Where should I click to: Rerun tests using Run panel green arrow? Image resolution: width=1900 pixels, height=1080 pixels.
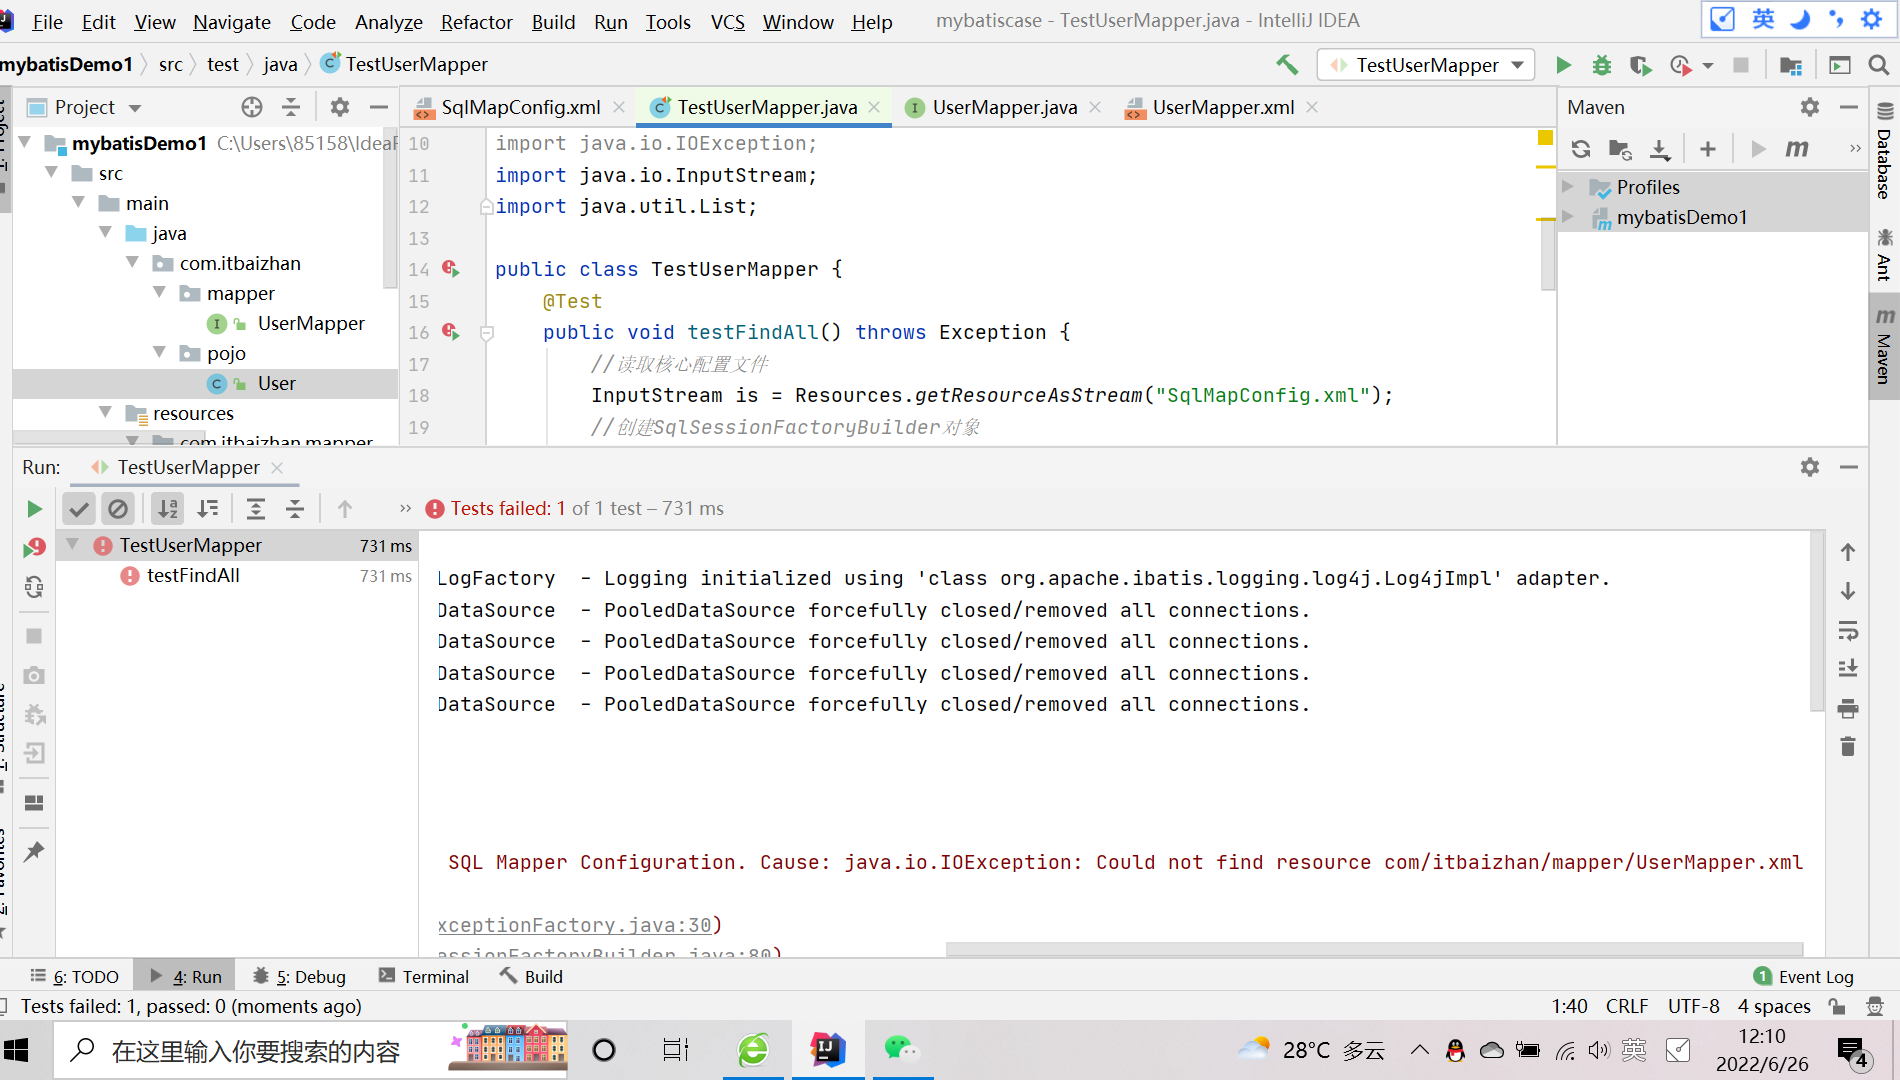(34, 509)
